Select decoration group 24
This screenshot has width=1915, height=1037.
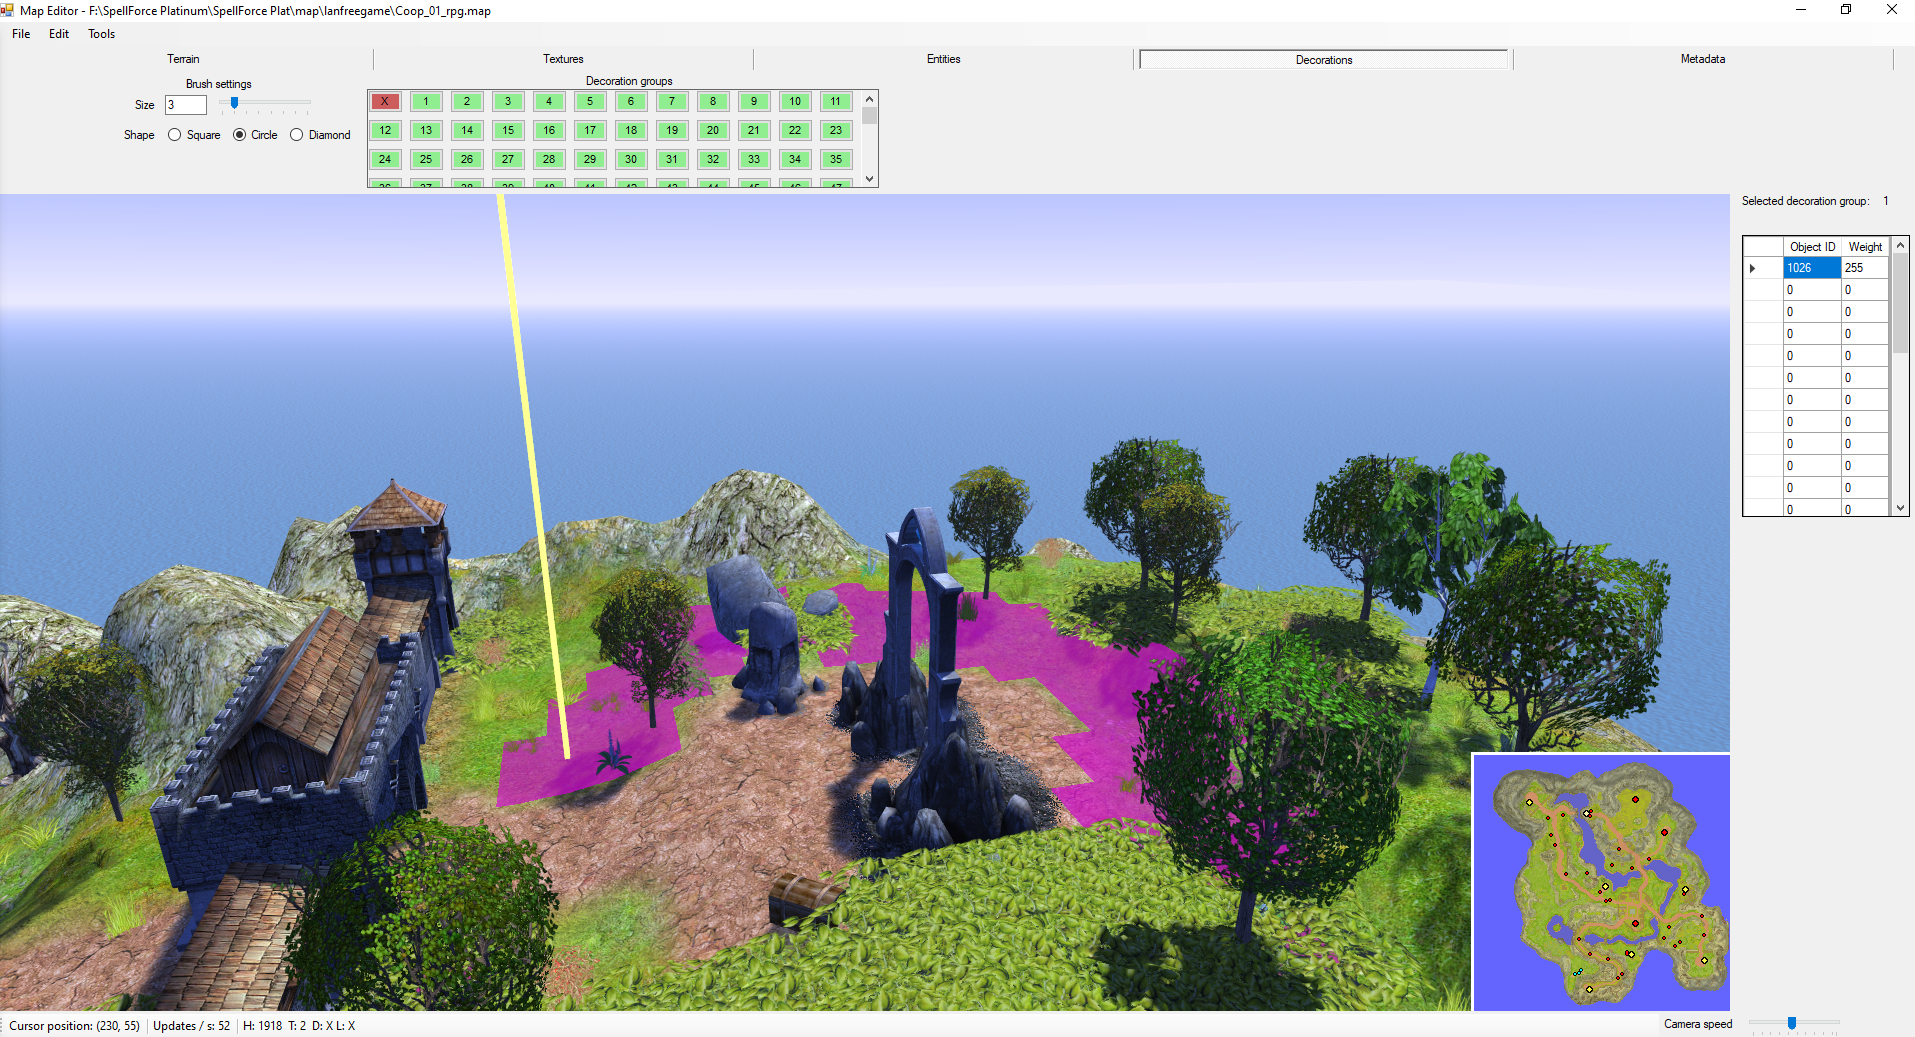tap(385, 159)
